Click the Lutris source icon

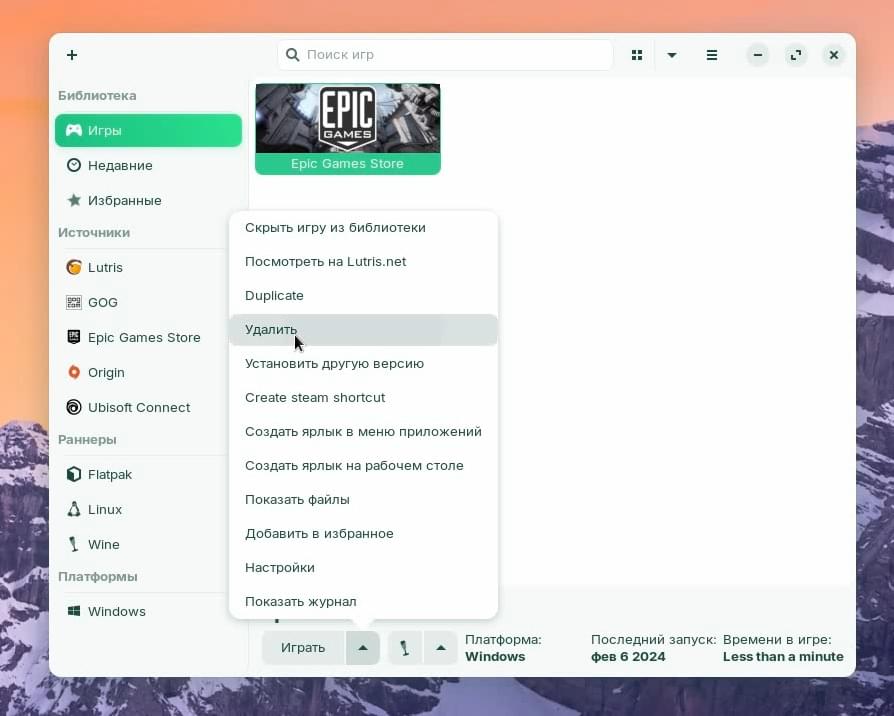point(74,267)
